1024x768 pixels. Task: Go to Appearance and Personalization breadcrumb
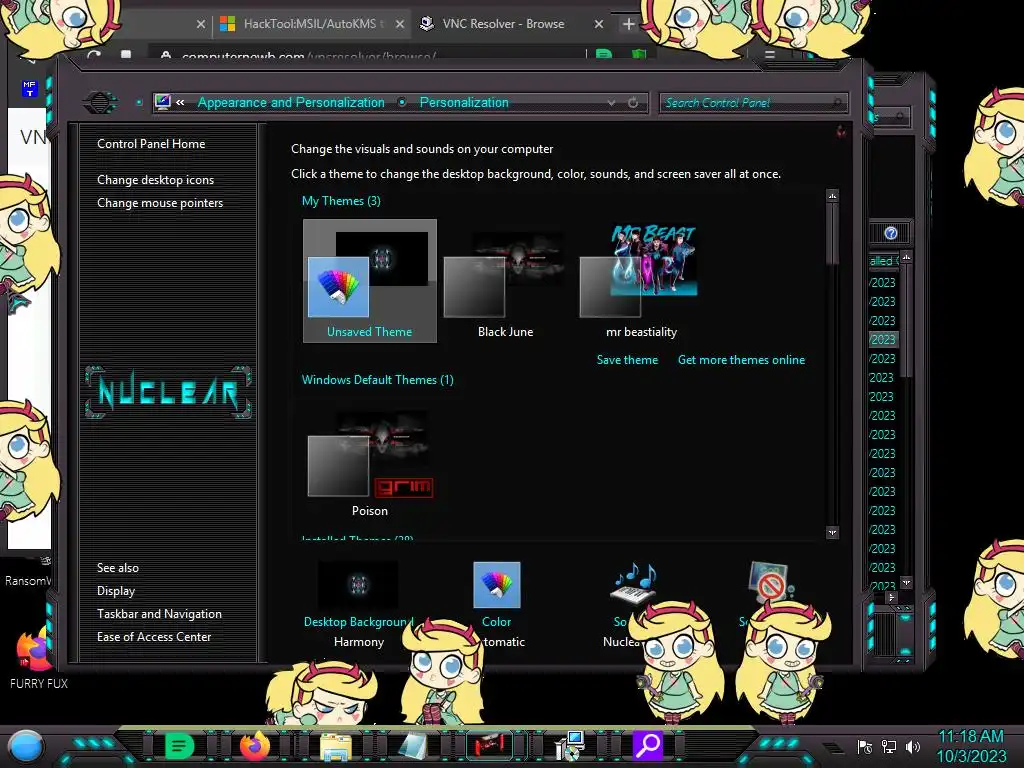(x=291, y=103)
